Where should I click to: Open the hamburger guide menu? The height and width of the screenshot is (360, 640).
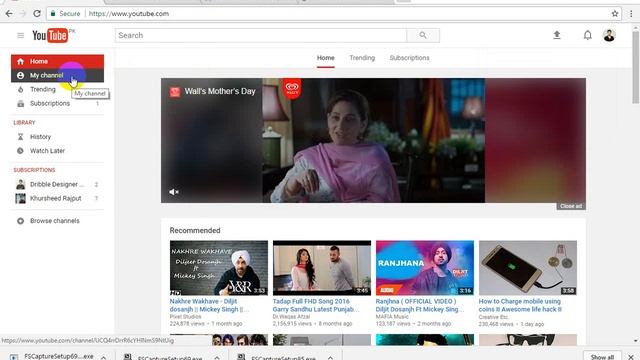click(x=20, y=36)
